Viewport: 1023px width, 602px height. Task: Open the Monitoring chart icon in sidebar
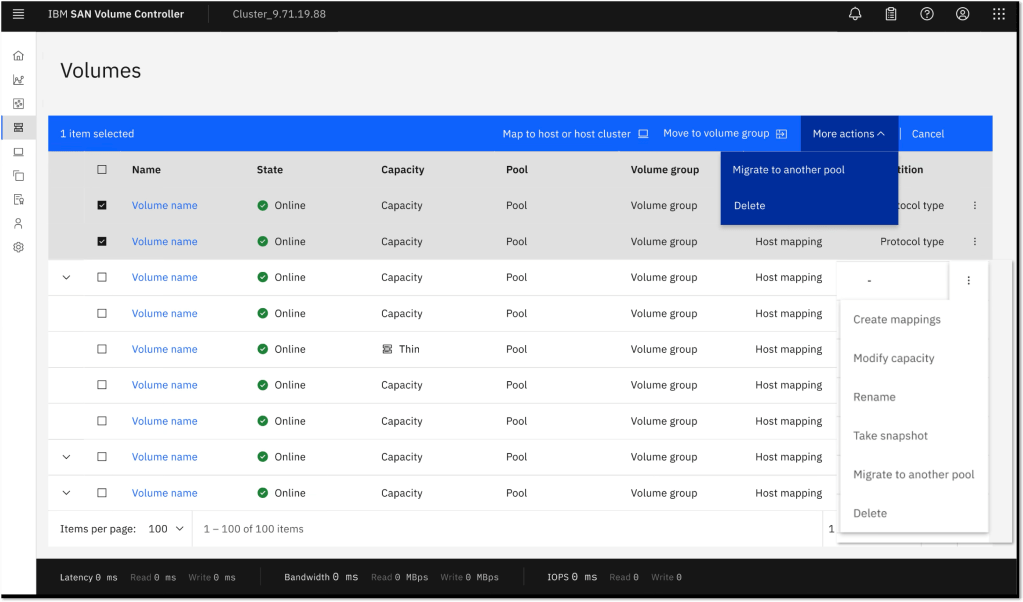click(18, 80)
